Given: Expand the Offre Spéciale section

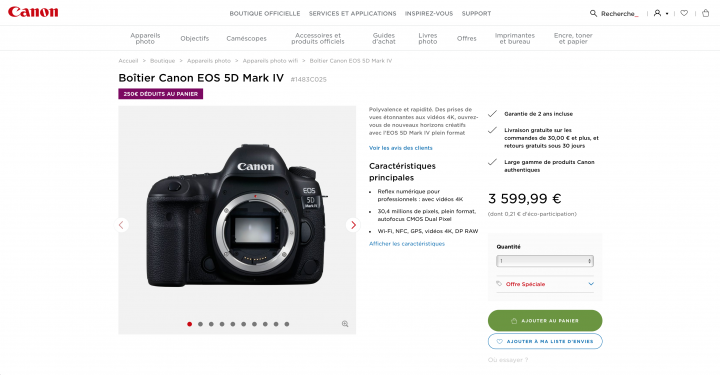Looking at the screenshot, I should 545,284.
